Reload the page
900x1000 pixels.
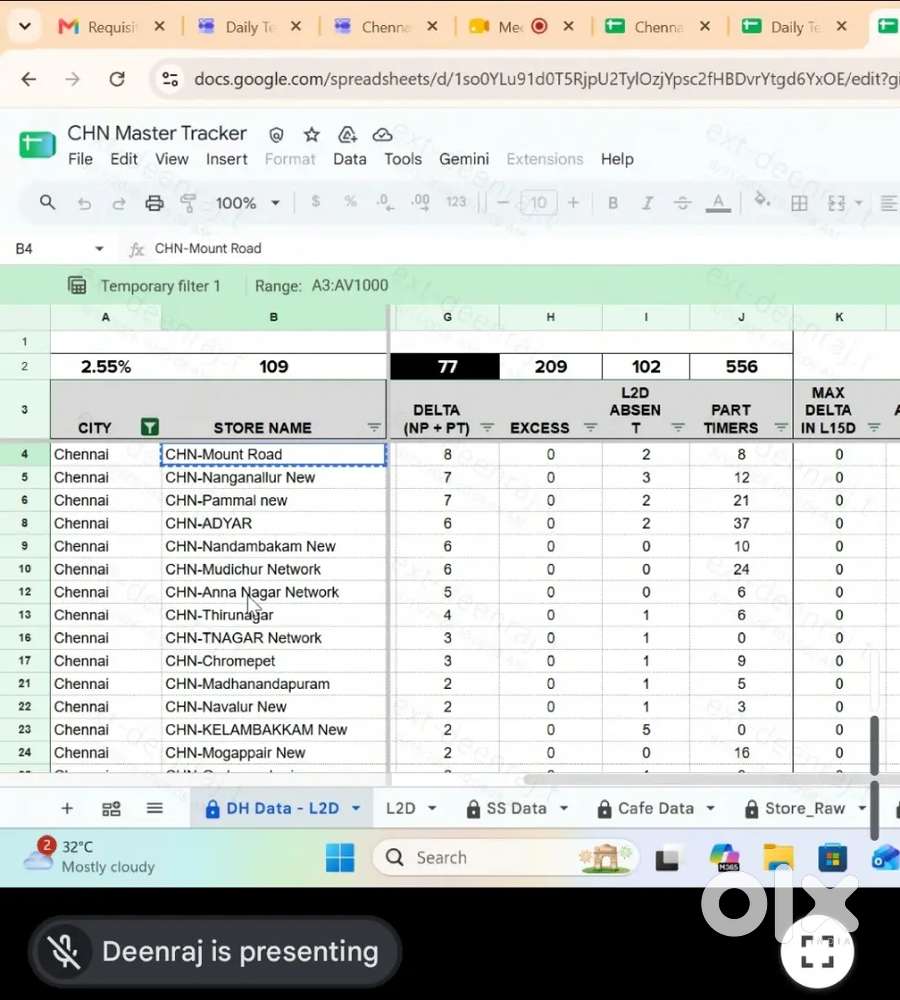click(117, 79)
